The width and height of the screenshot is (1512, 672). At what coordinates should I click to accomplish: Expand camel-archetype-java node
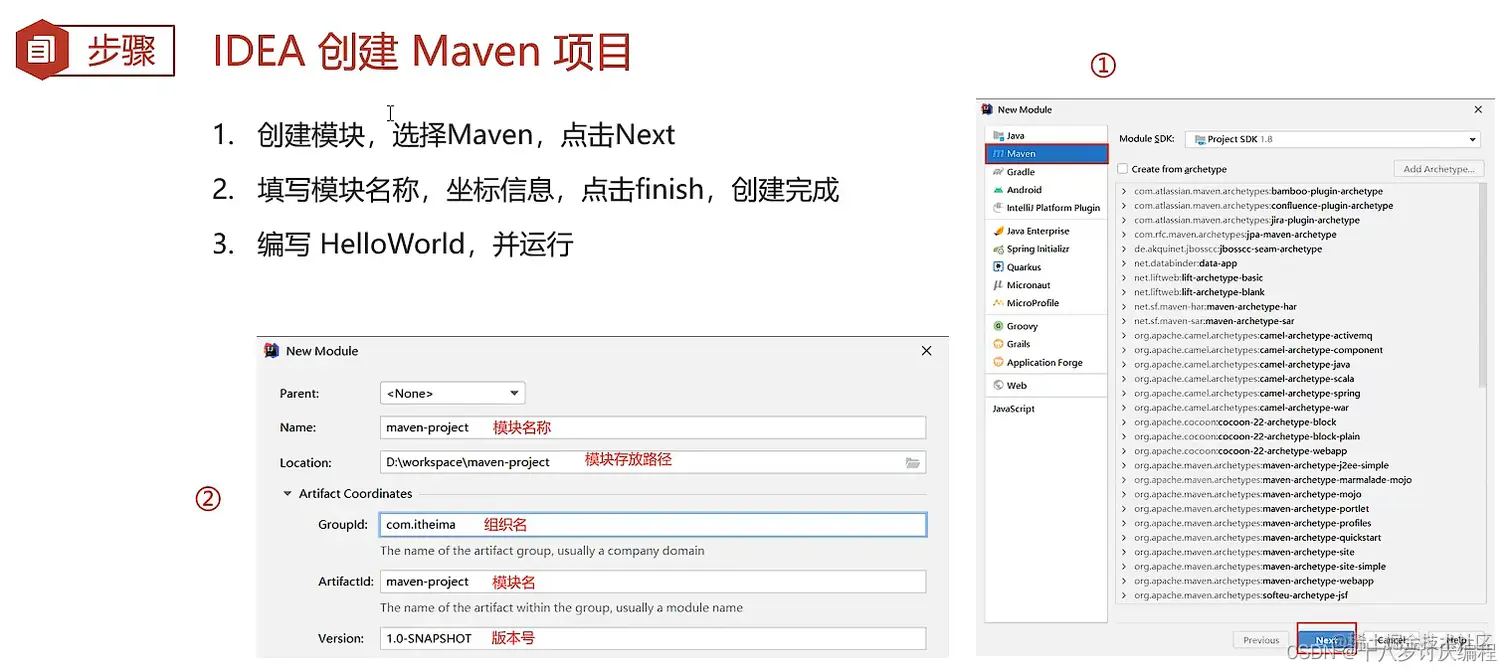(1124, 365)
